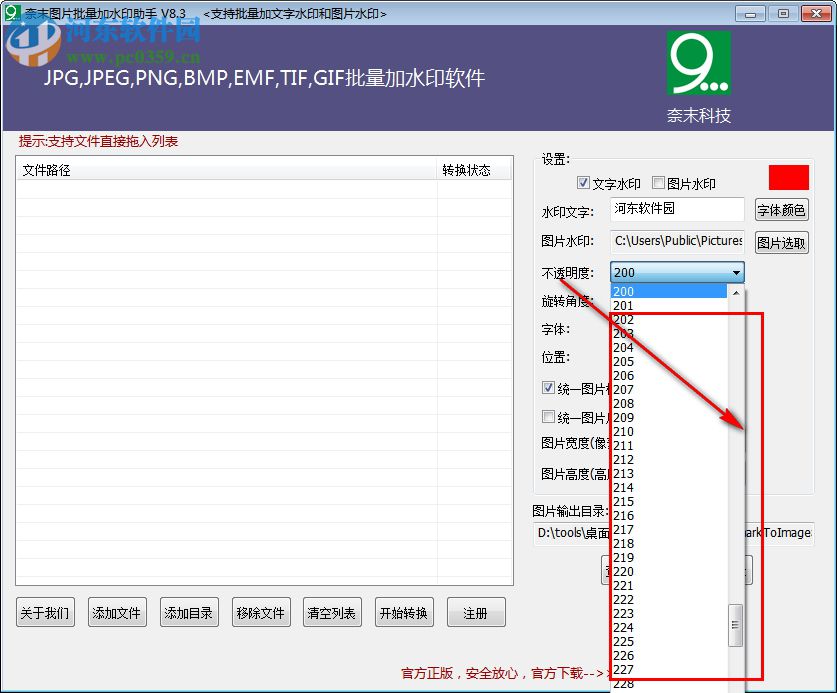
Task: Click the 清空列表 clear list button
Action: 332,612
